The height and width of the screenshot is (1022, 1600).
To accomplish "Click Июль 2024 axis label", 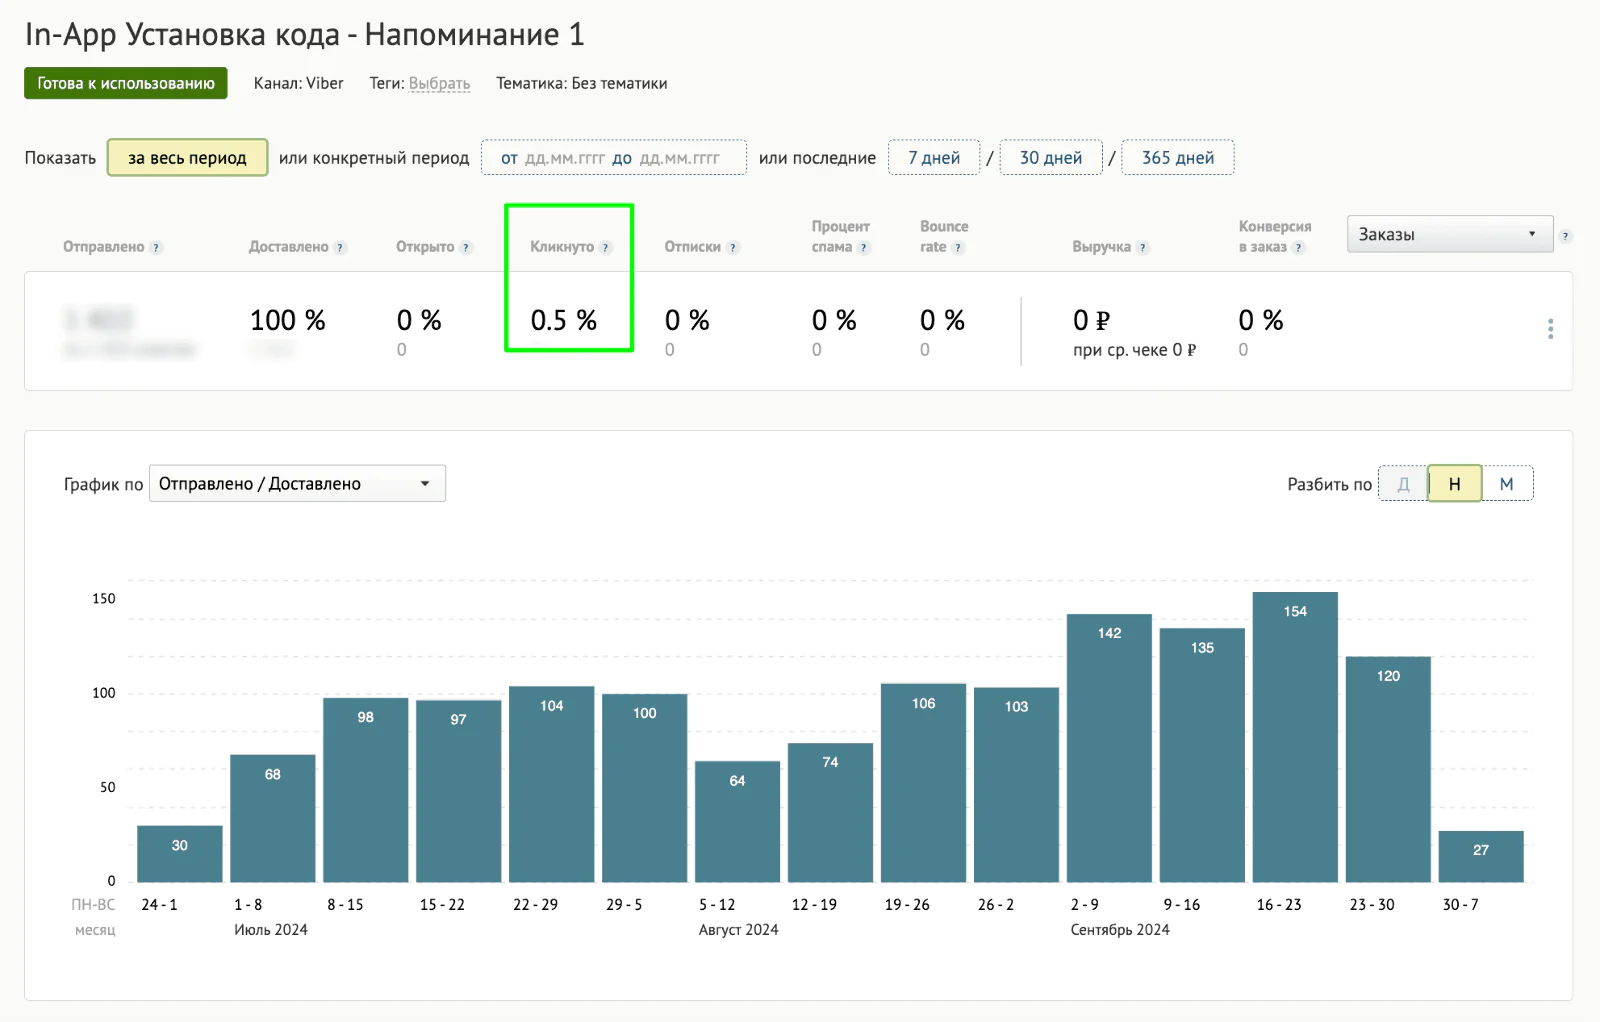I will 271,930.
